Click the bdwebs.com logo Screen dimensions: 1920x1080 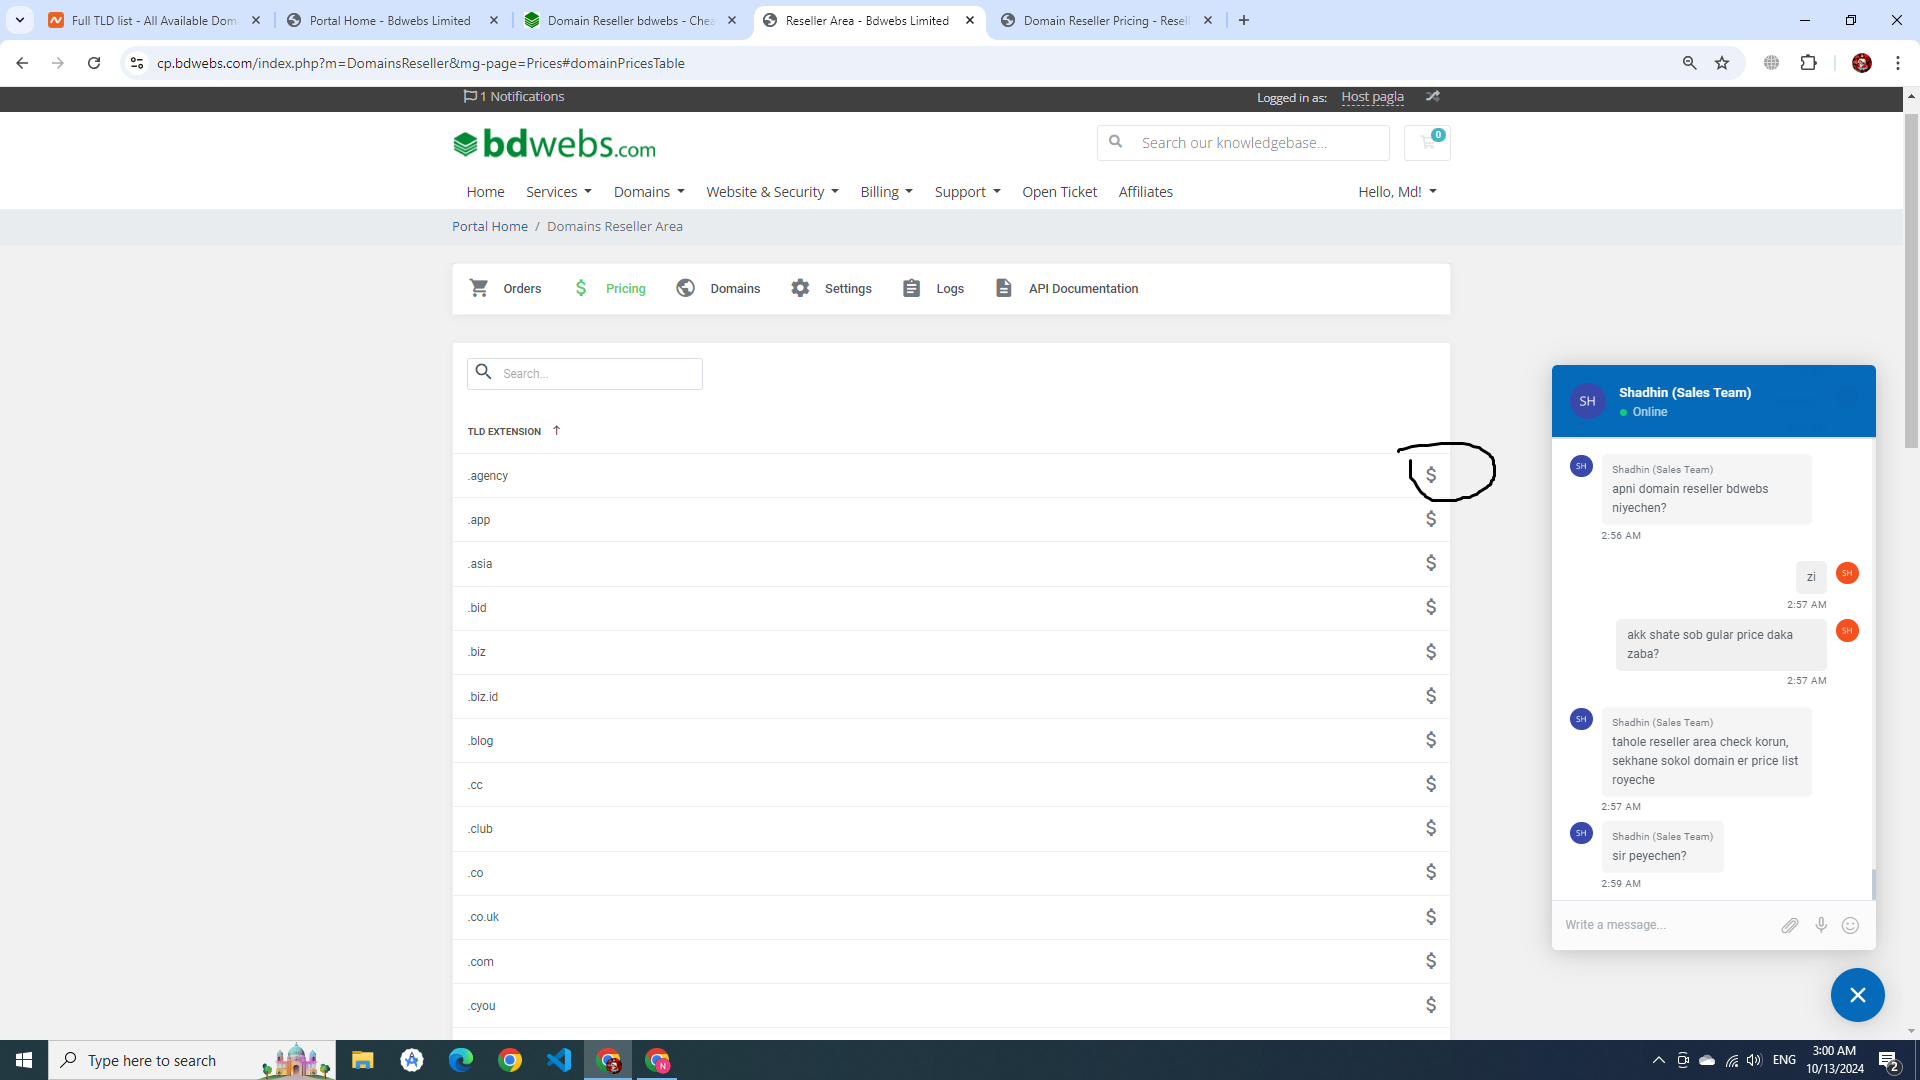coord(555,144)
